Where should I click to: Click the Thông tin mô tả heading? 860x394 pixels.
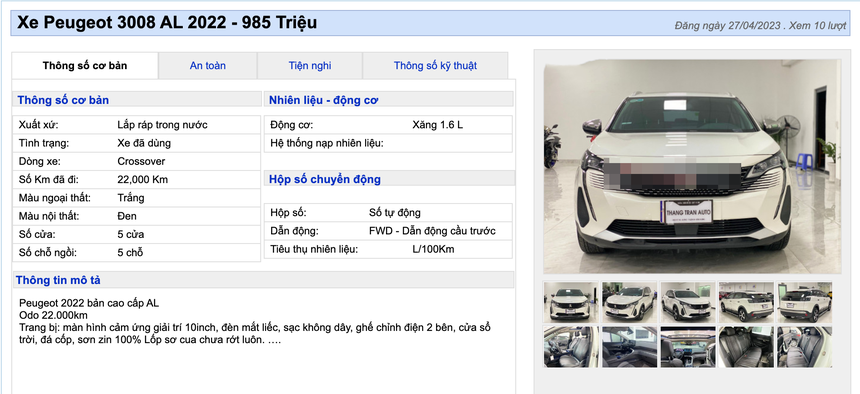[58, 280]
